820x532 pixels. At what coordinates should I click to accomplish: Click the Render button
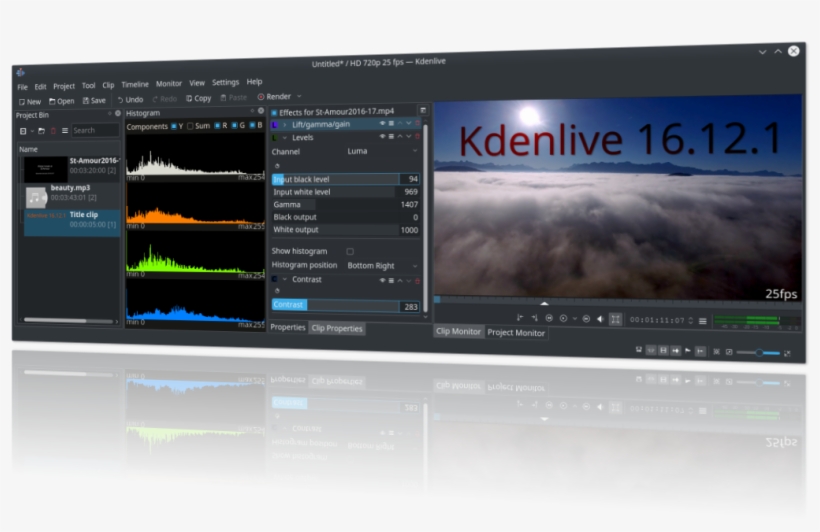click(275, 97)
